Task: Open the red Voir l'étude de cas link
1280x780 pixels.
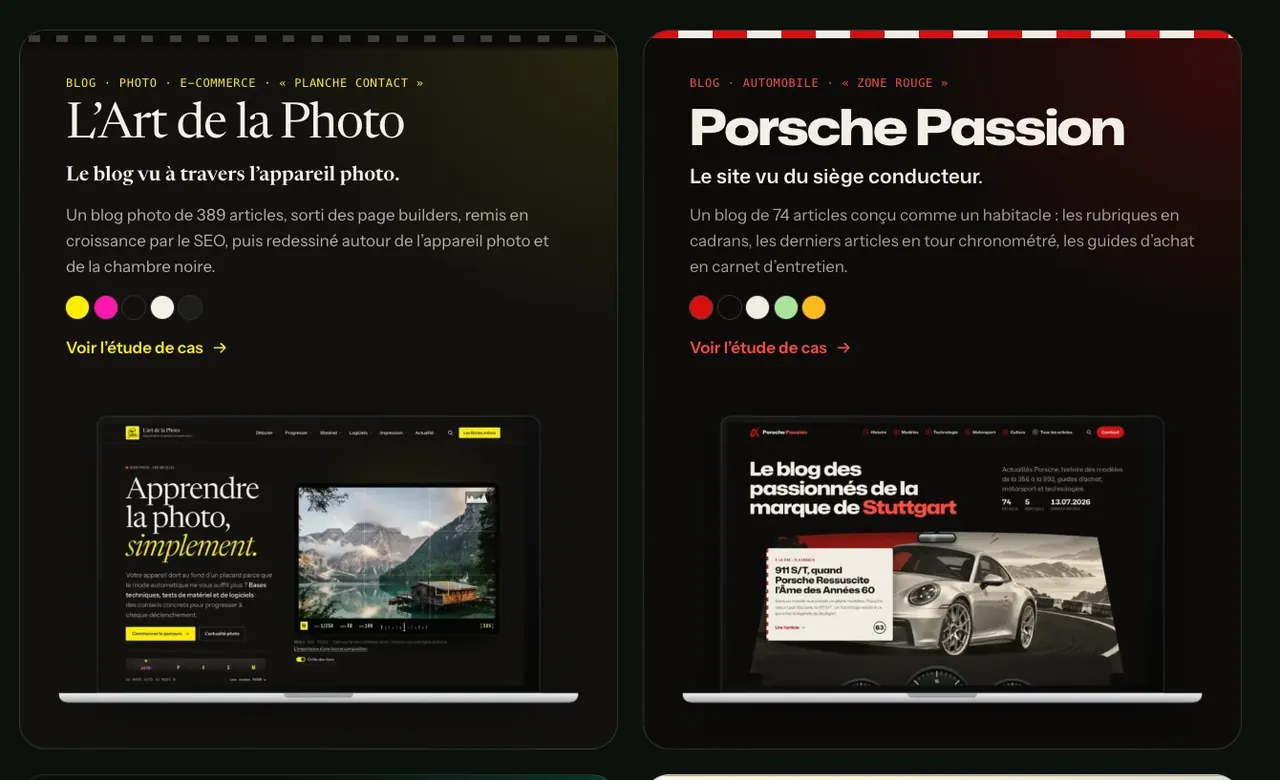Action: coord(770,348)
